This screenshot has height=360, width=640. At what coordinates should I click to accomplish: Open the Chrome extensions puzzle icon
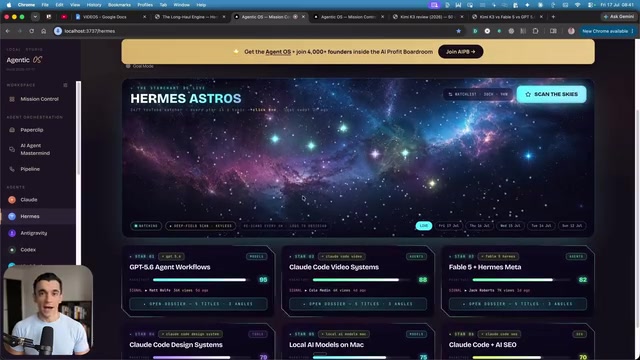click(x=535, y=31)
